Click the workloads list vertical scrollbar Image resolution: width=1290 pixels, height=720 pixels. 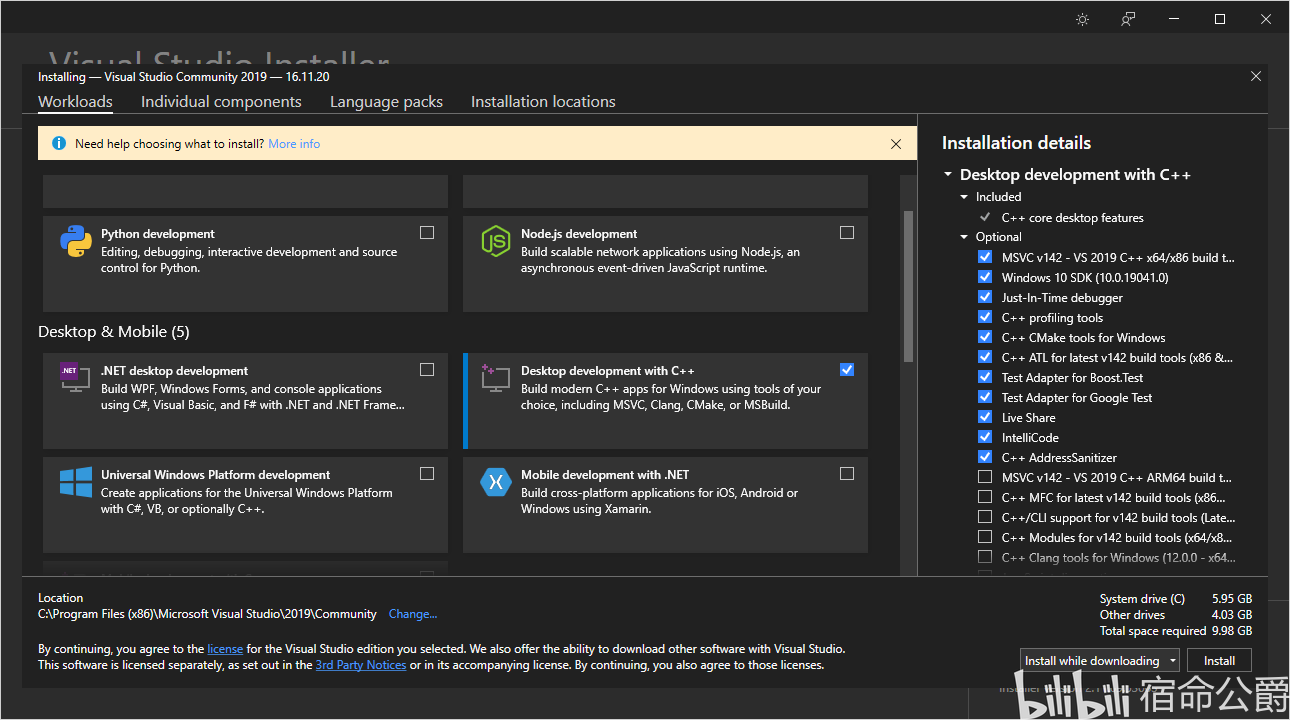[x=908, y=285]
